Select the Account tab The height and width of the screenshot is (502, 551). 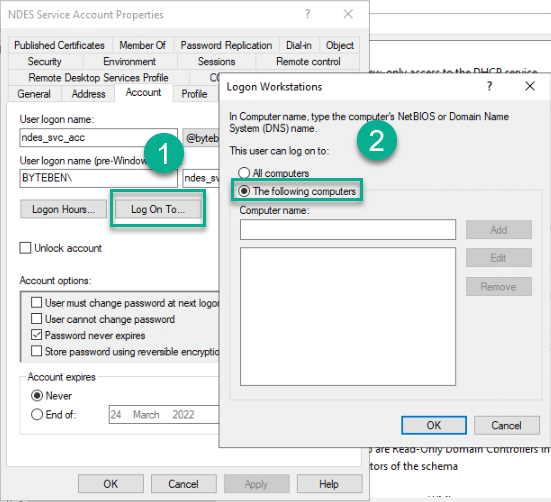coord(143,92)
